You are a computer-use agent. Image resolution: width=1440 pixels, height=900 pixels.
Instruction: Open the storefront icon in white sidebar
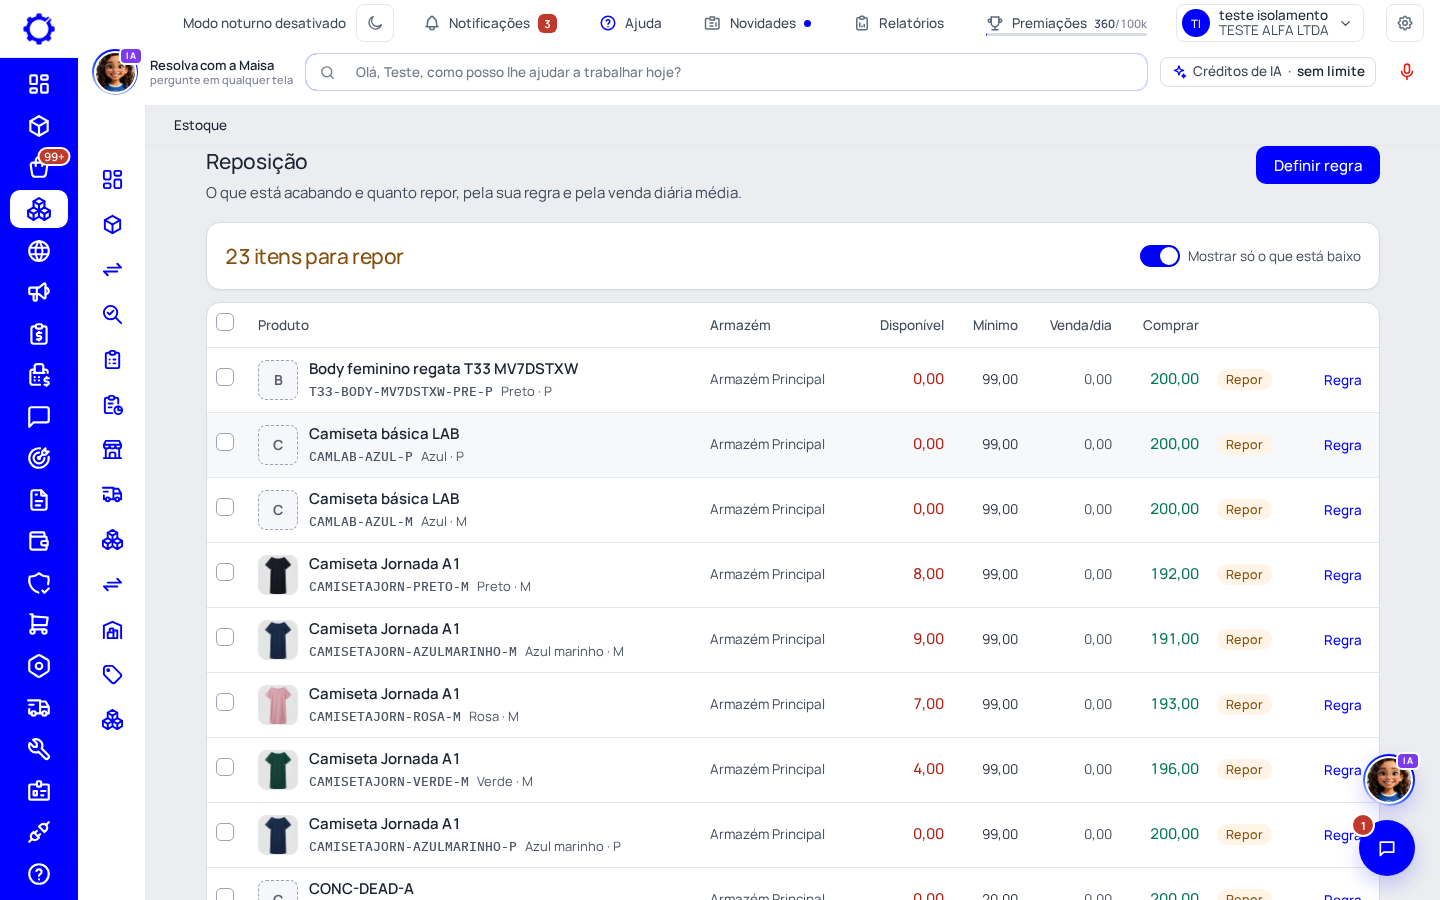click(112, 450)
